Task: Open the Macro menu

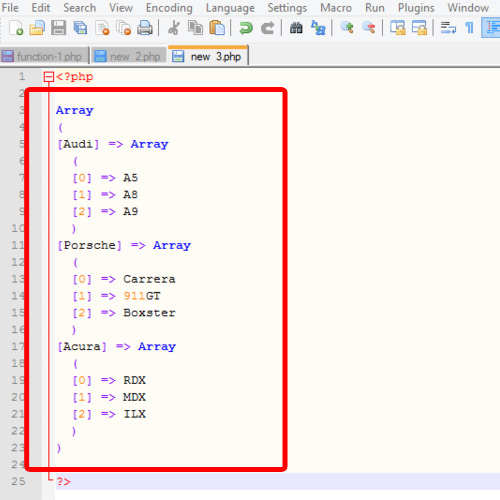Action: [x=336, y=7]
